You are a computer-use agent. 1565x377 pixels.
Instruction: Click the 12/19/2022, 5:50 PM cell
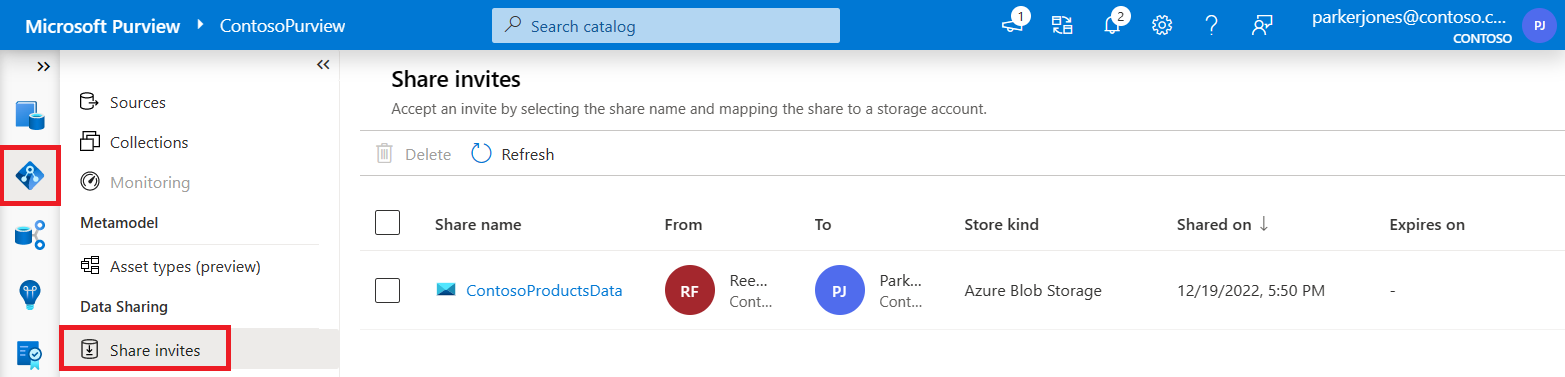(x=1251, y=291)
